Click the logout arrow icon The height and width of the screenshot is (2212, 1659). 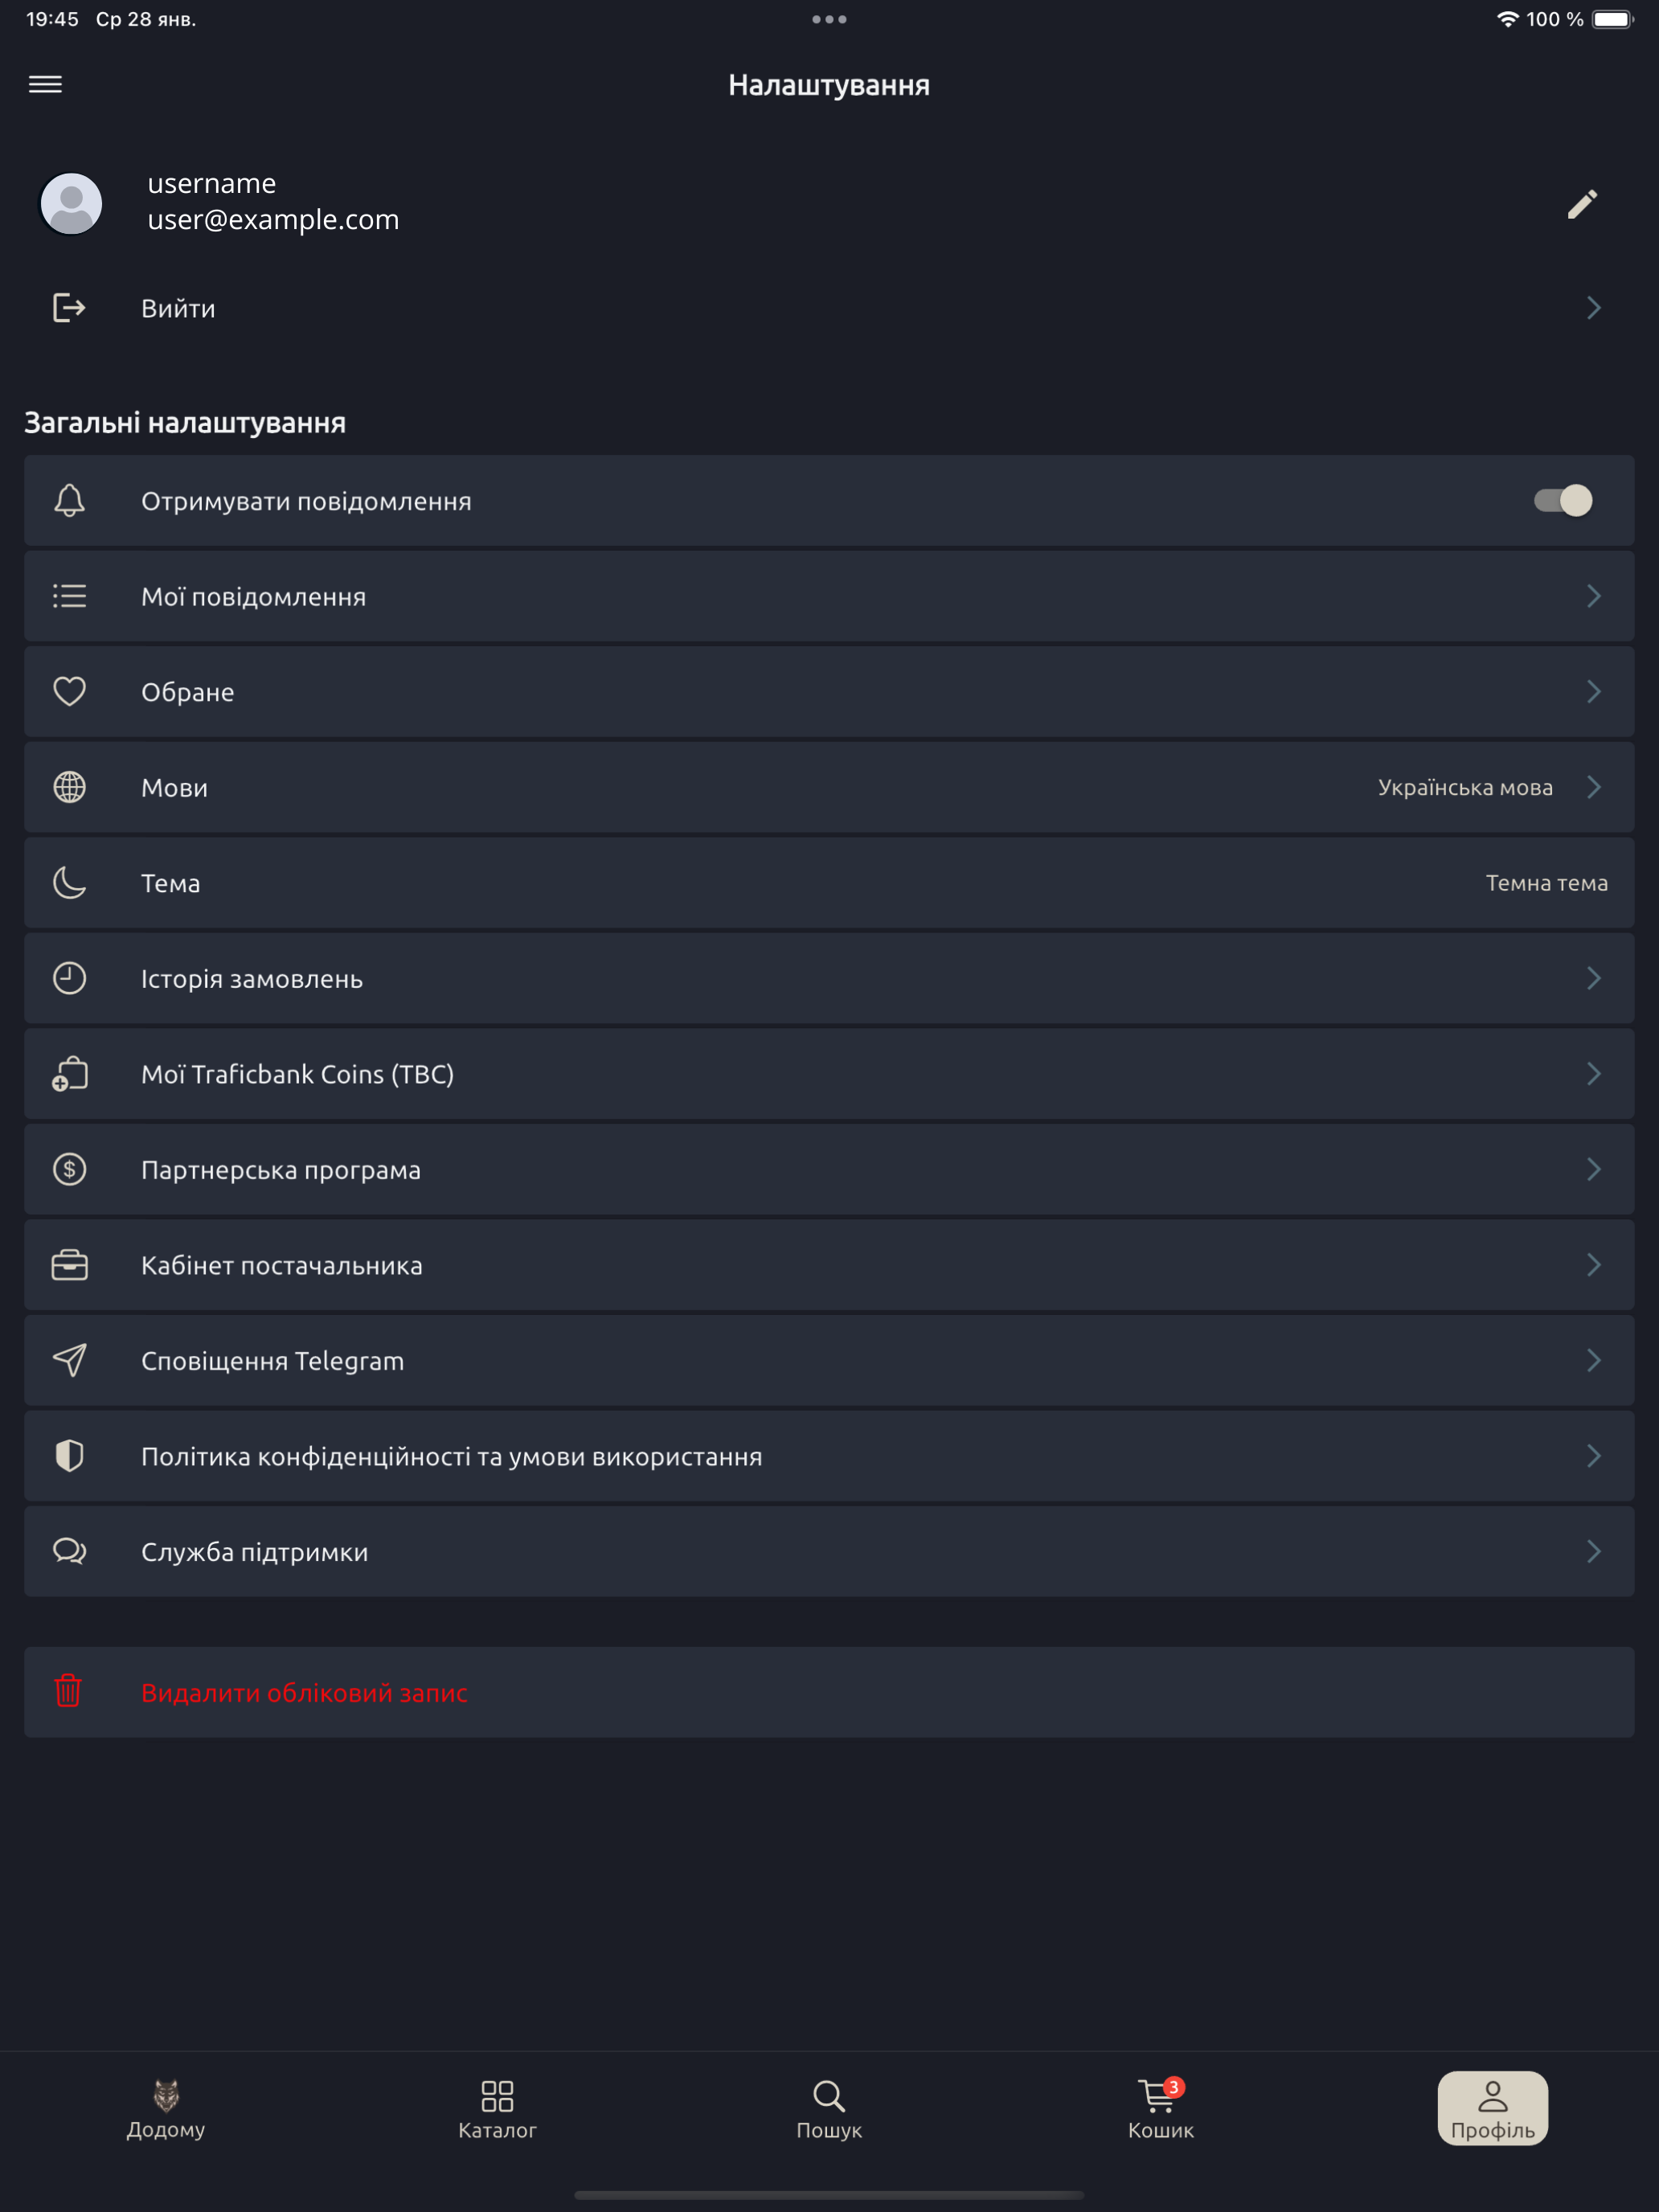pyautogui.click(x=69, y=307)
